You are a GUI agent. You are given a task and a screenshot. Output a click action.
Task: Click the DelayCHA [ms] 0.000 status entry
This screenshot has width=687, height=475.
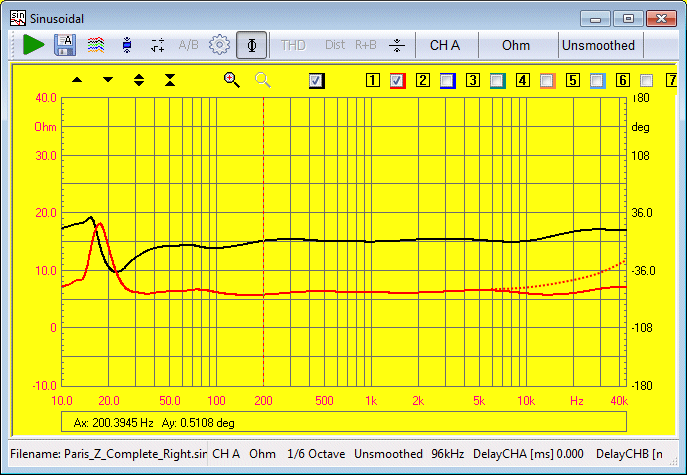528,454
